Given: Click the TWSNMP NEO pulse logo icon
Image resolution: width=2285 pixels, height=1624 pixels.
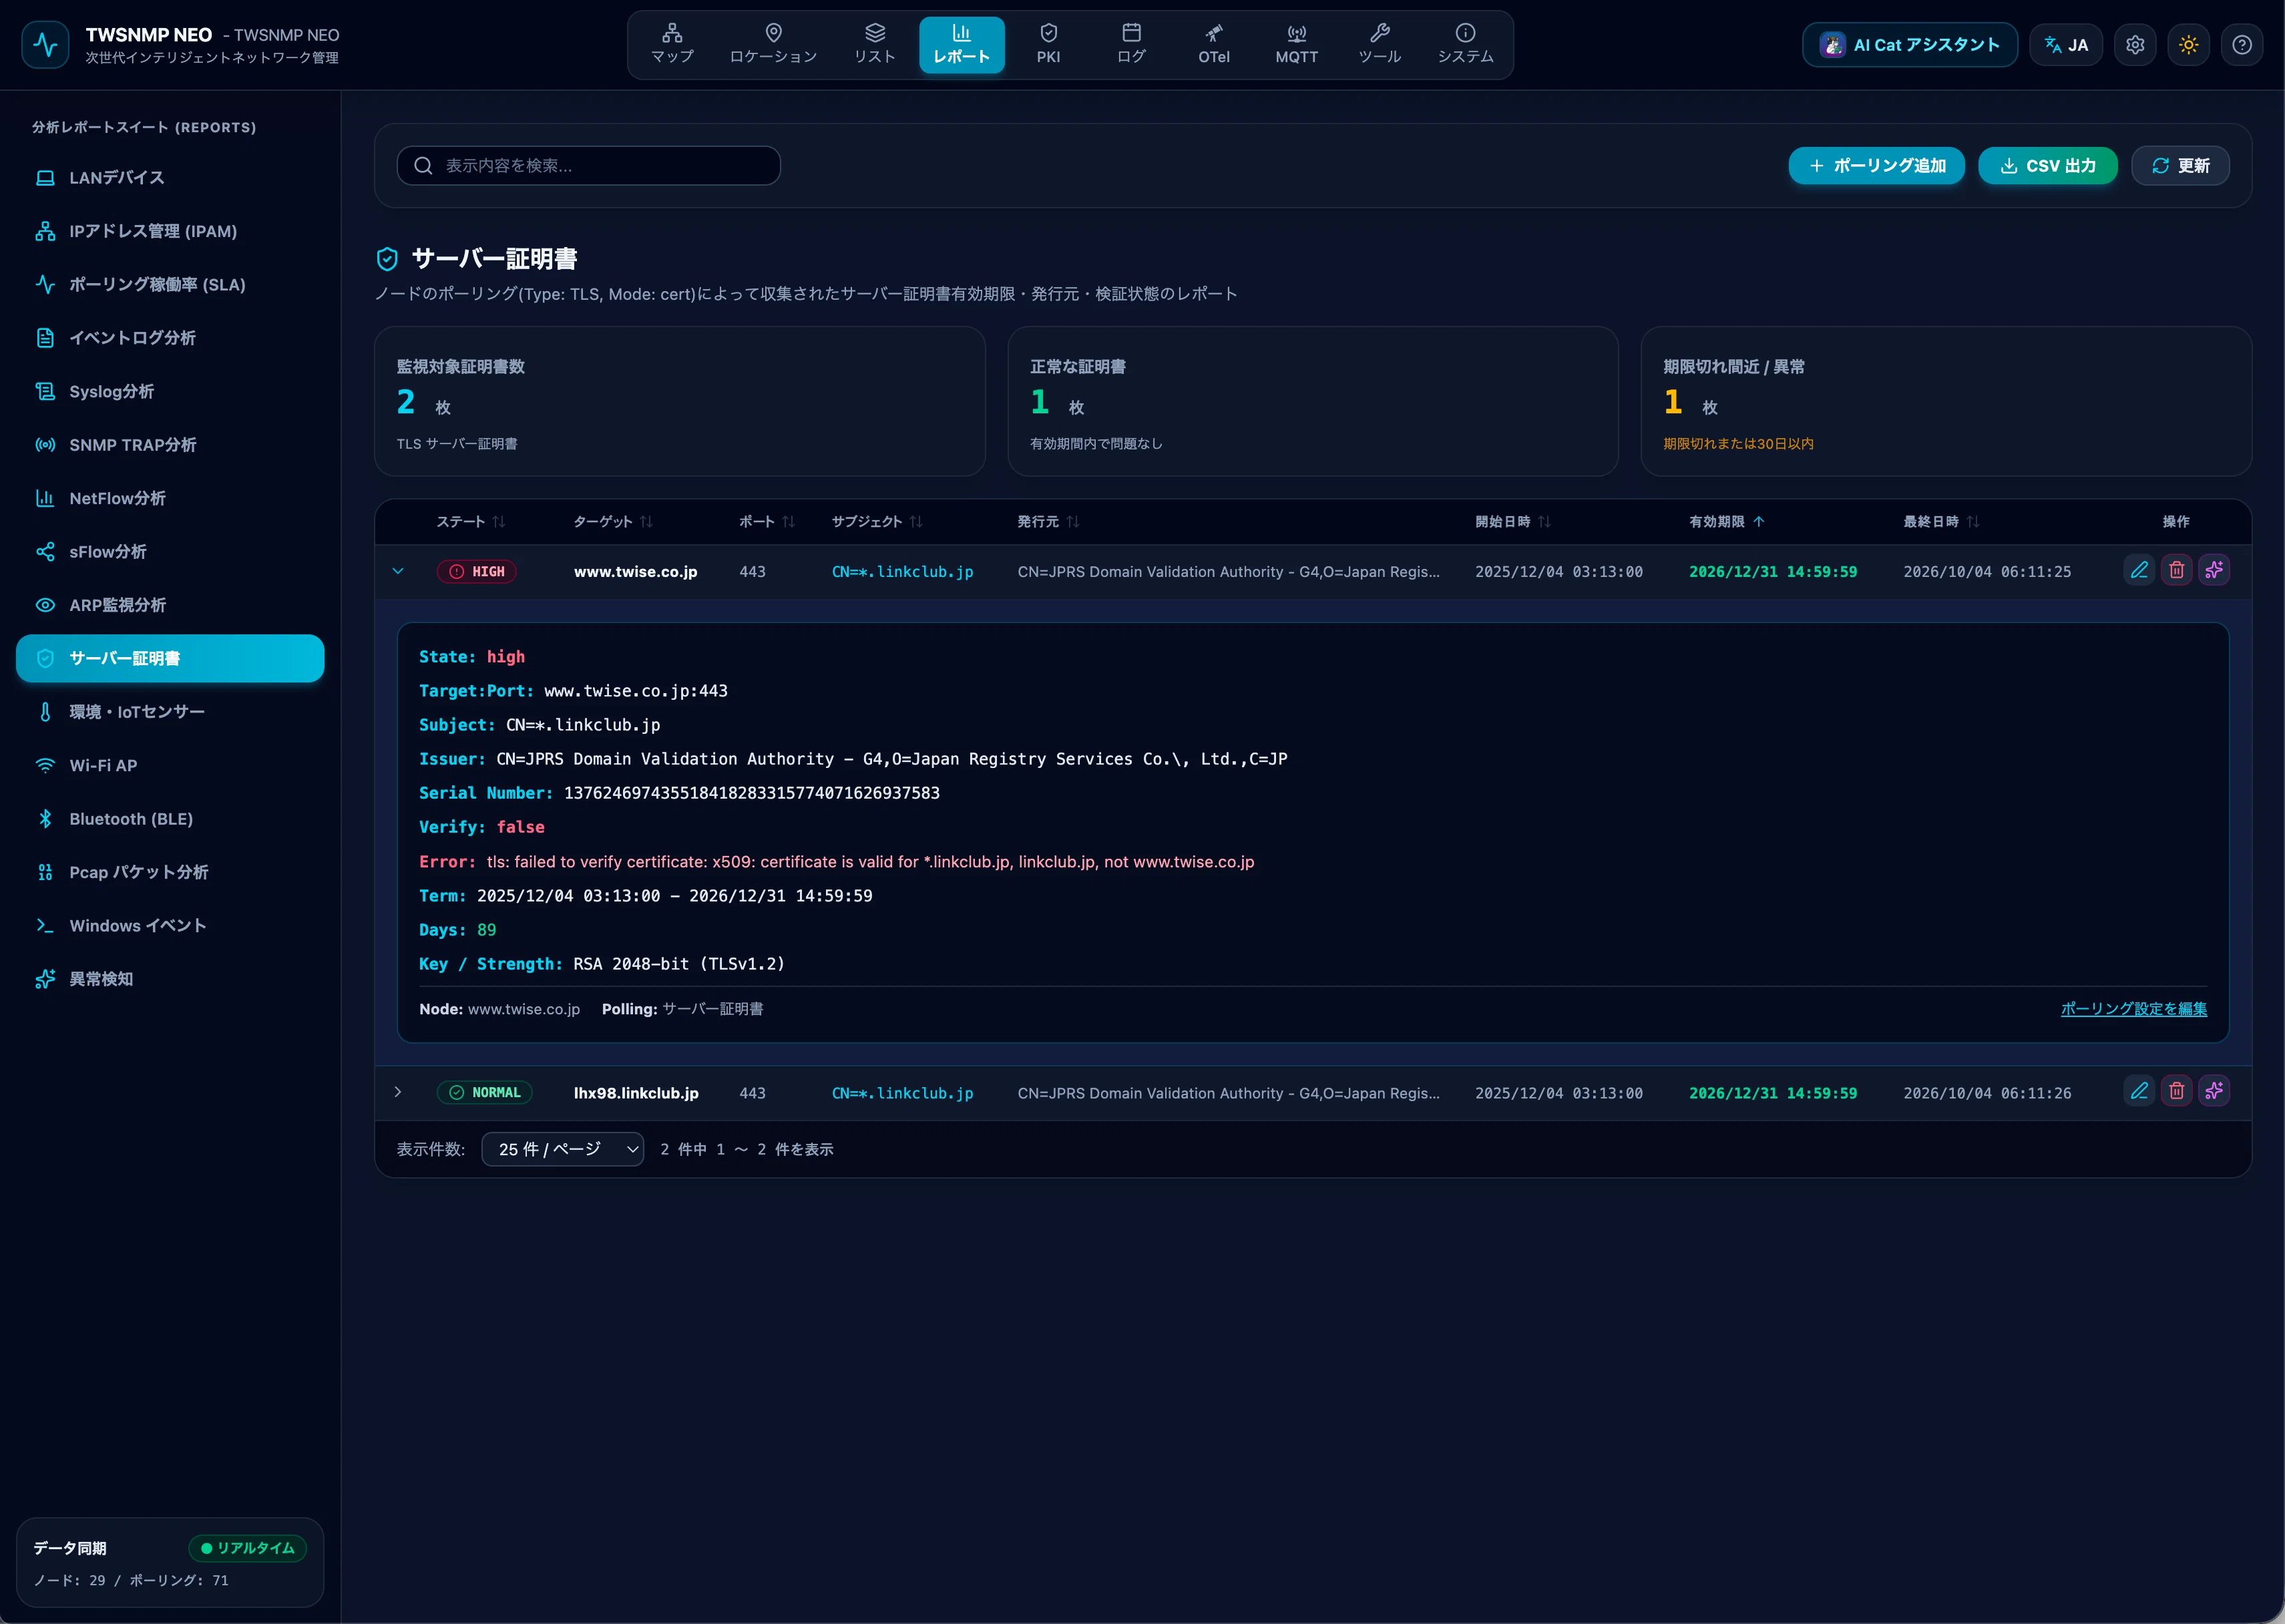Looking at the screenshot, I should click(x=45, y=45).
